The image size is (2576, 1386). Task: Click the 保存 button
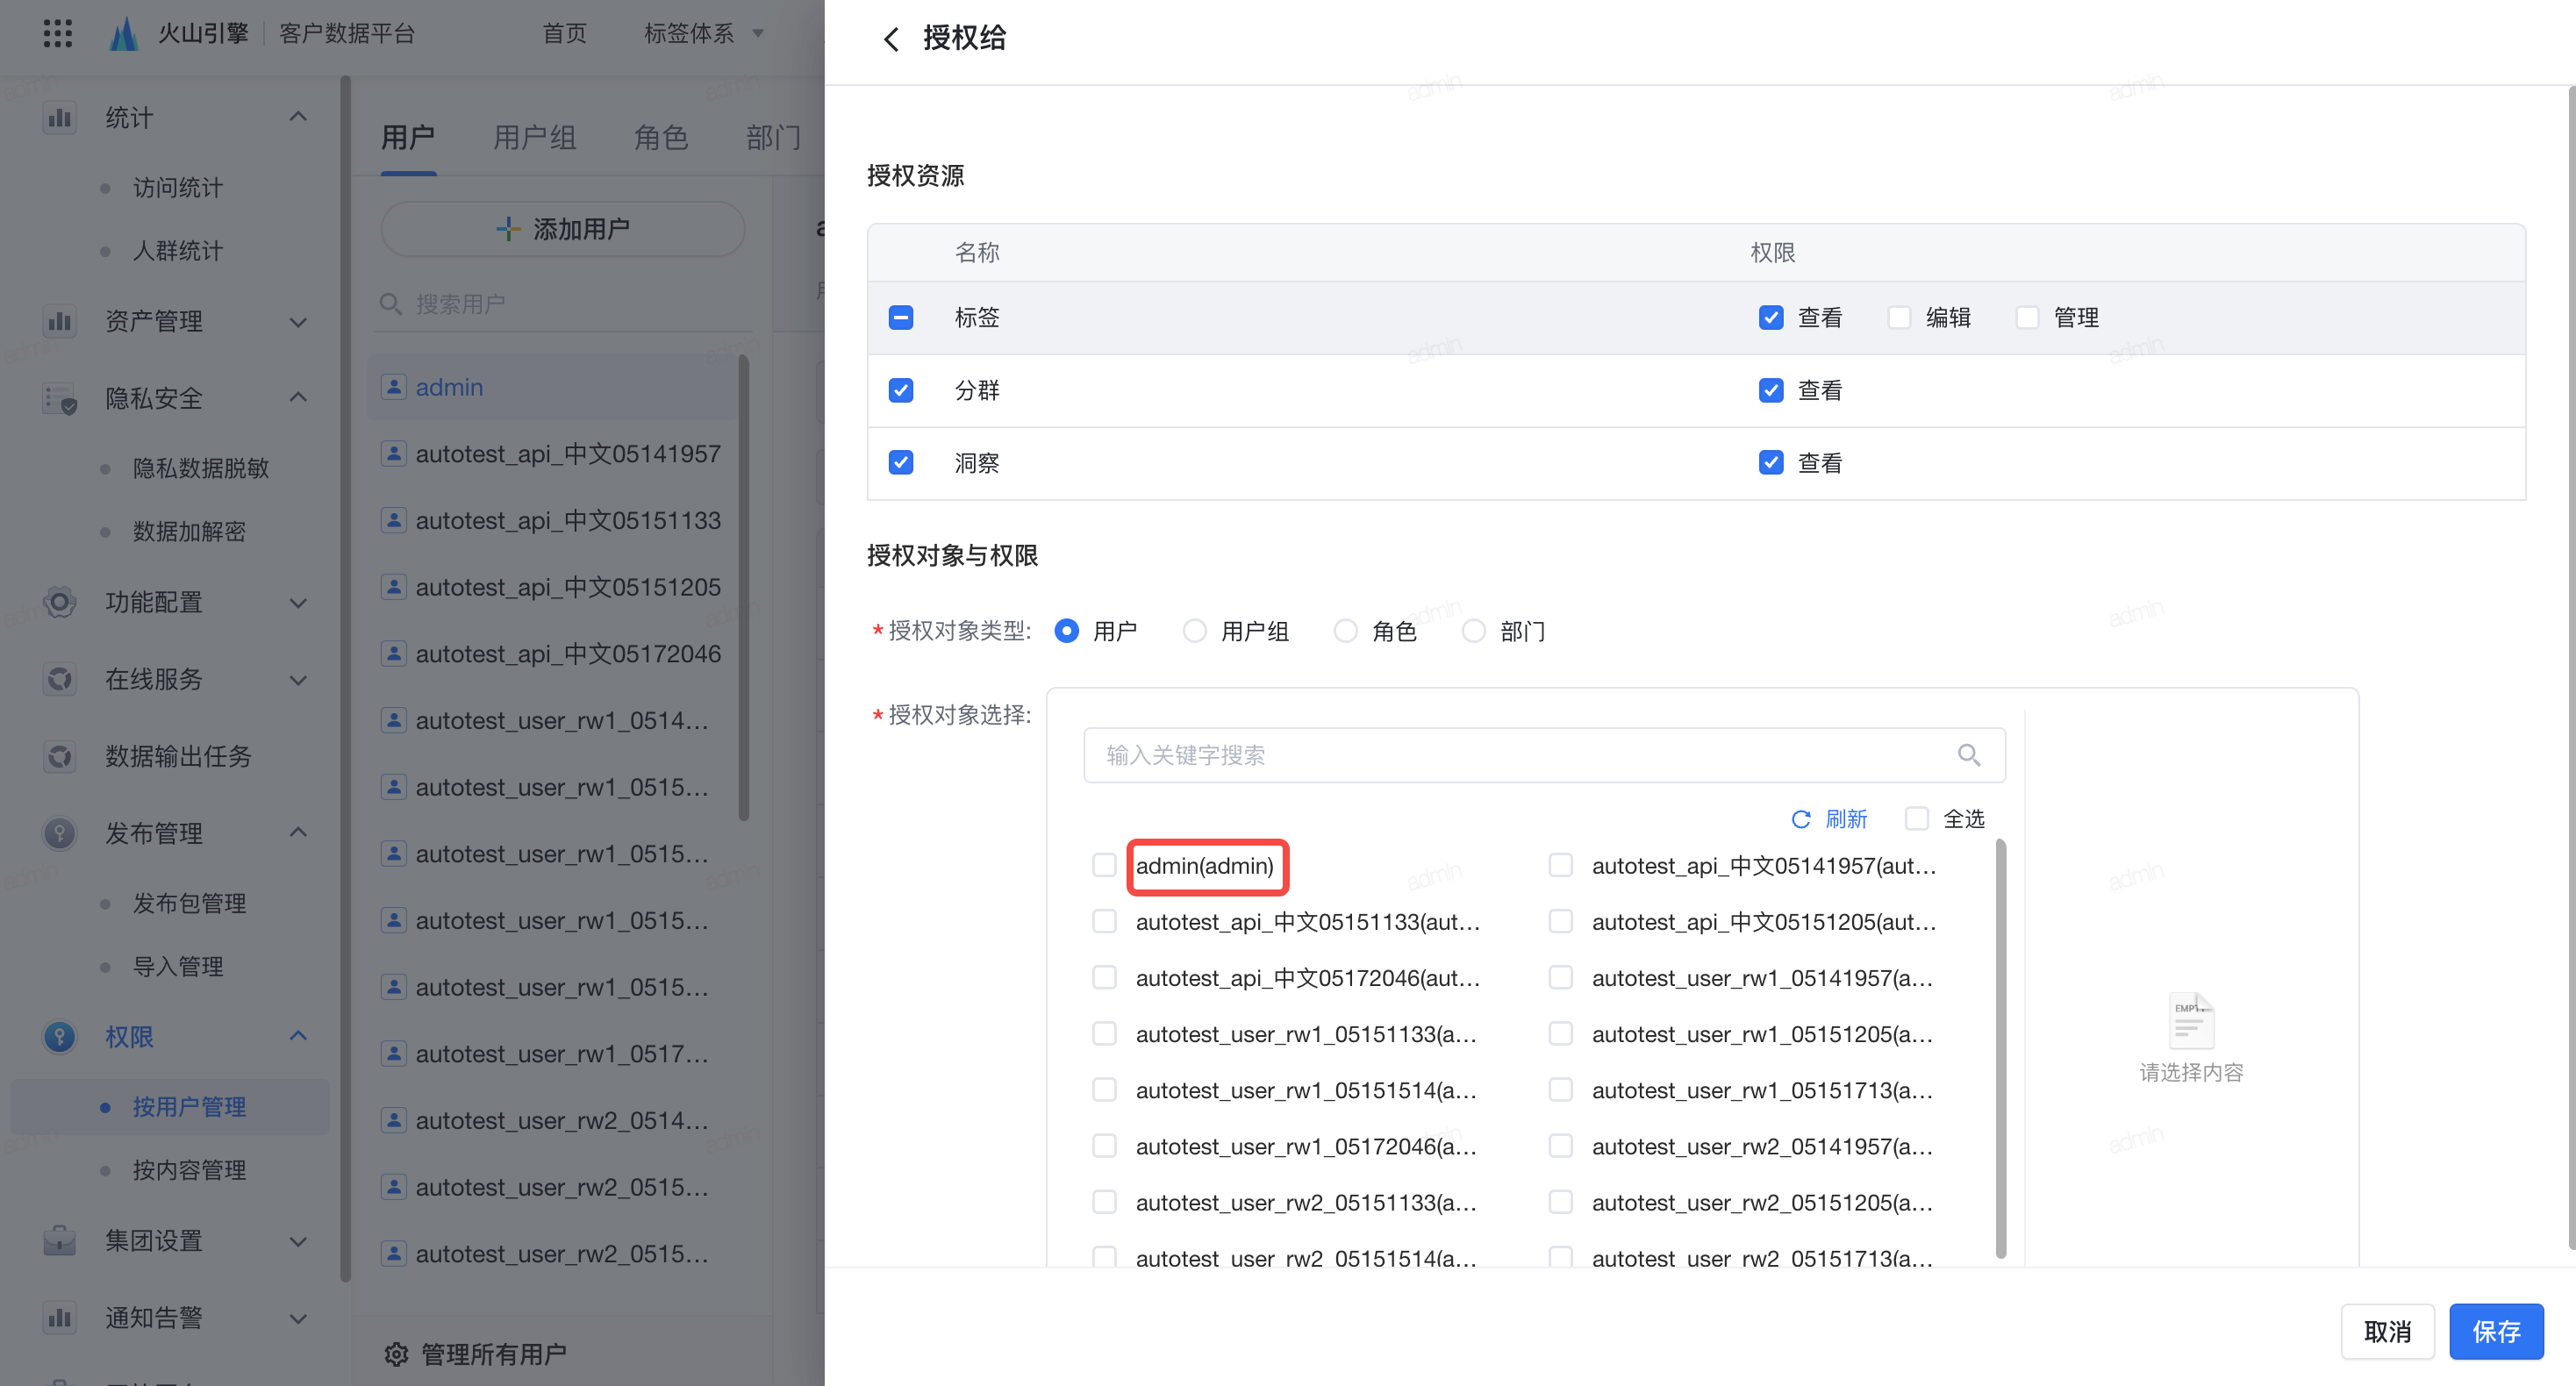click(x=2496, y=1331)
